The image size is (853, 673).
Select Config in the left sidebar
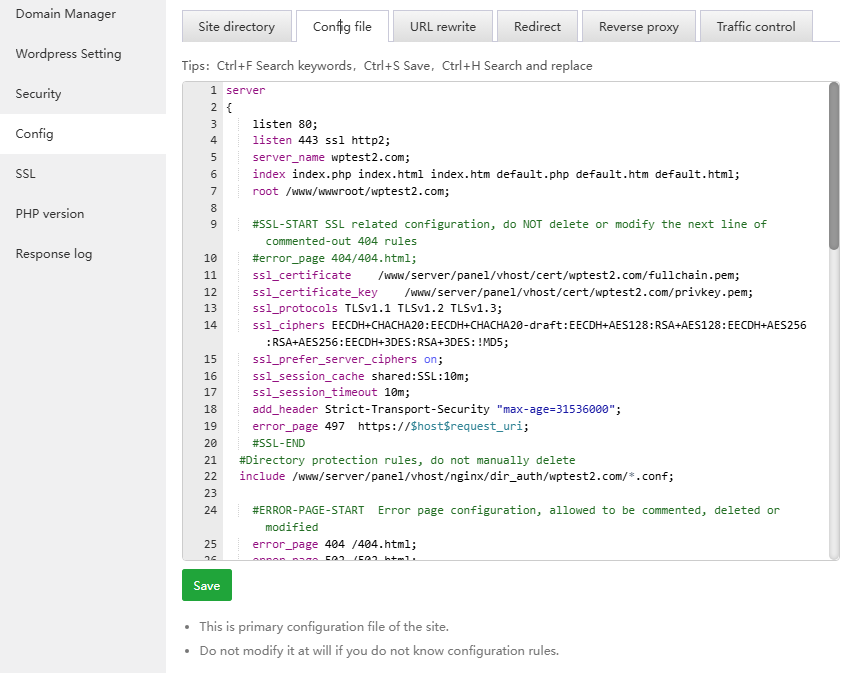coord(34,134)
